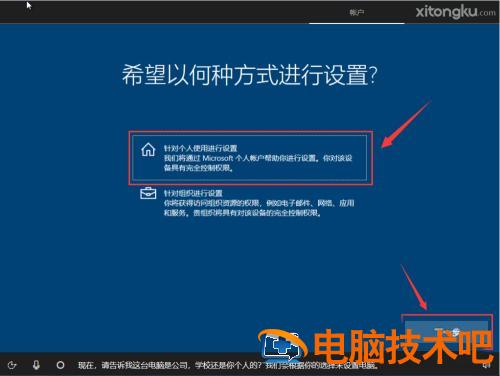This screenshot has height=376, width=500.
Task: Toggle the microphone icon in bottom bar
Action: (x=36, y=365)
